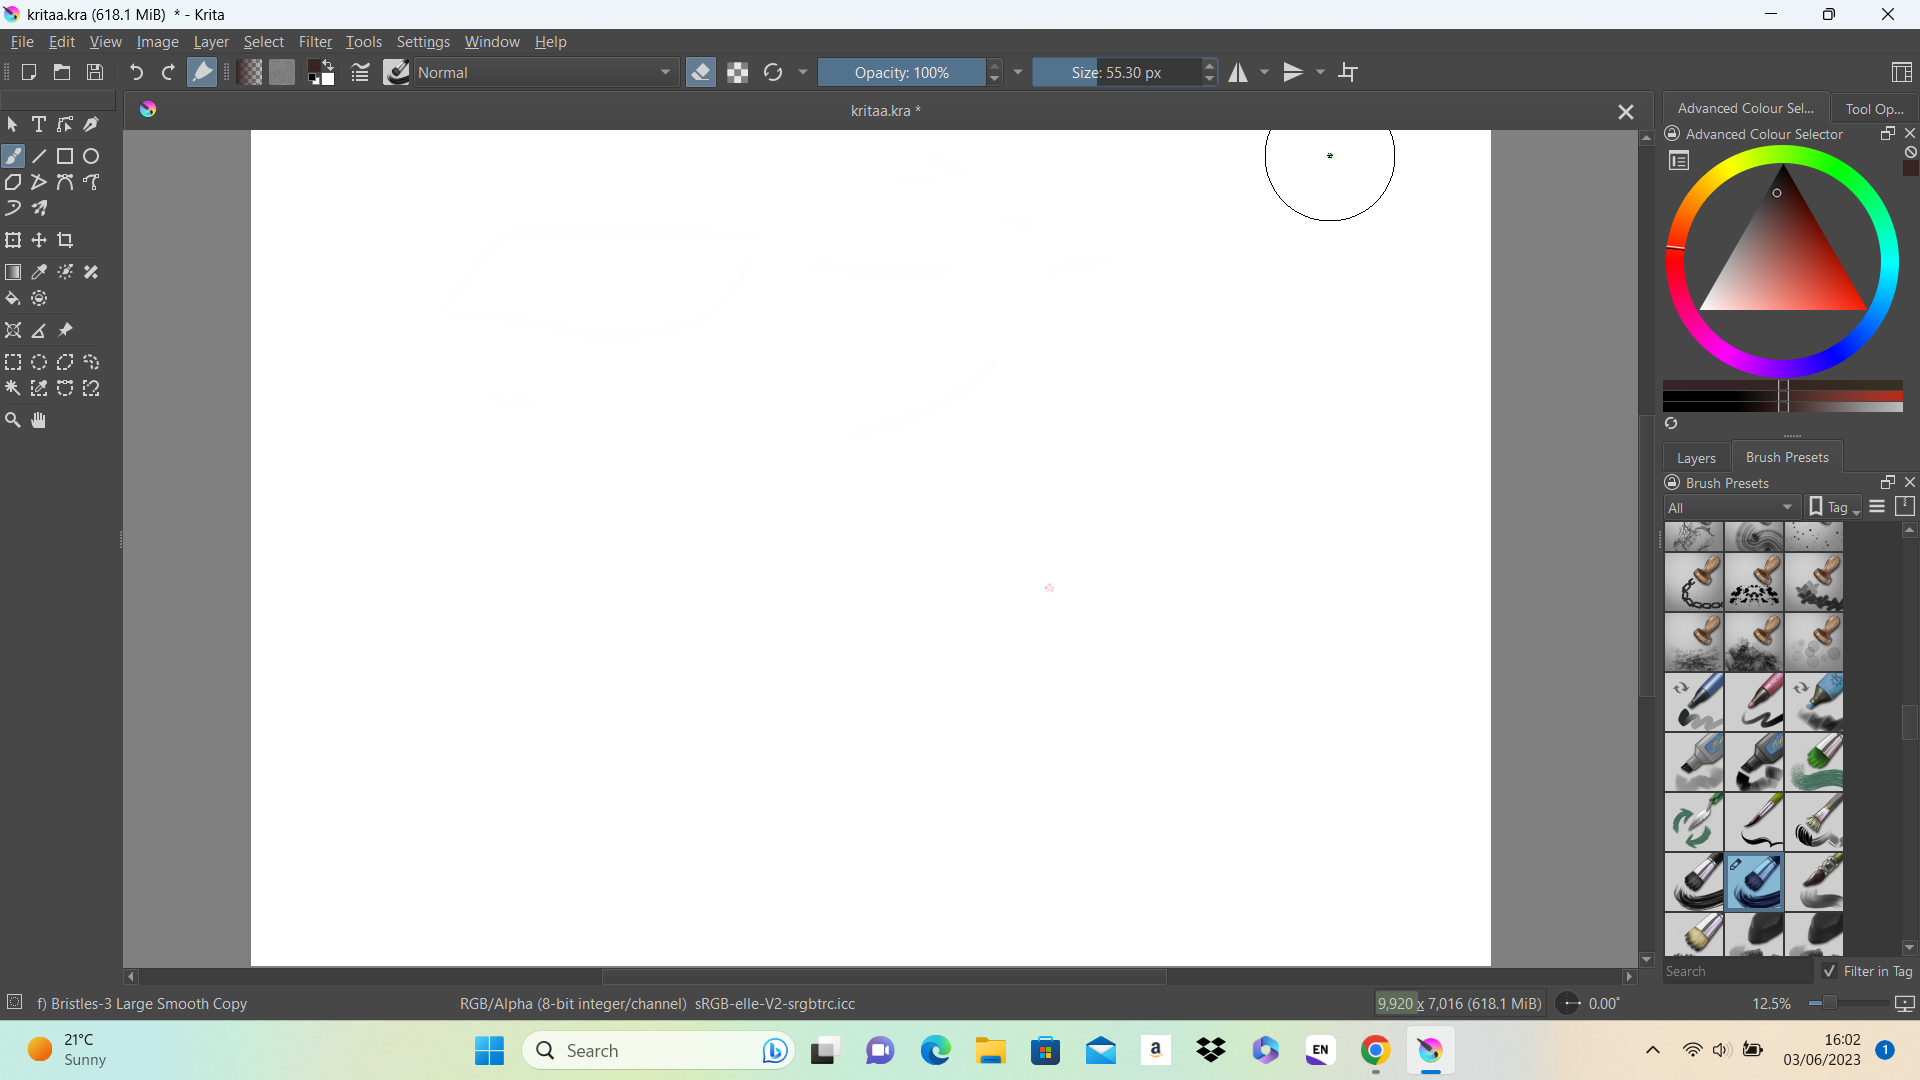
Task: Select the Zoom tool
Action: (13, 420)
